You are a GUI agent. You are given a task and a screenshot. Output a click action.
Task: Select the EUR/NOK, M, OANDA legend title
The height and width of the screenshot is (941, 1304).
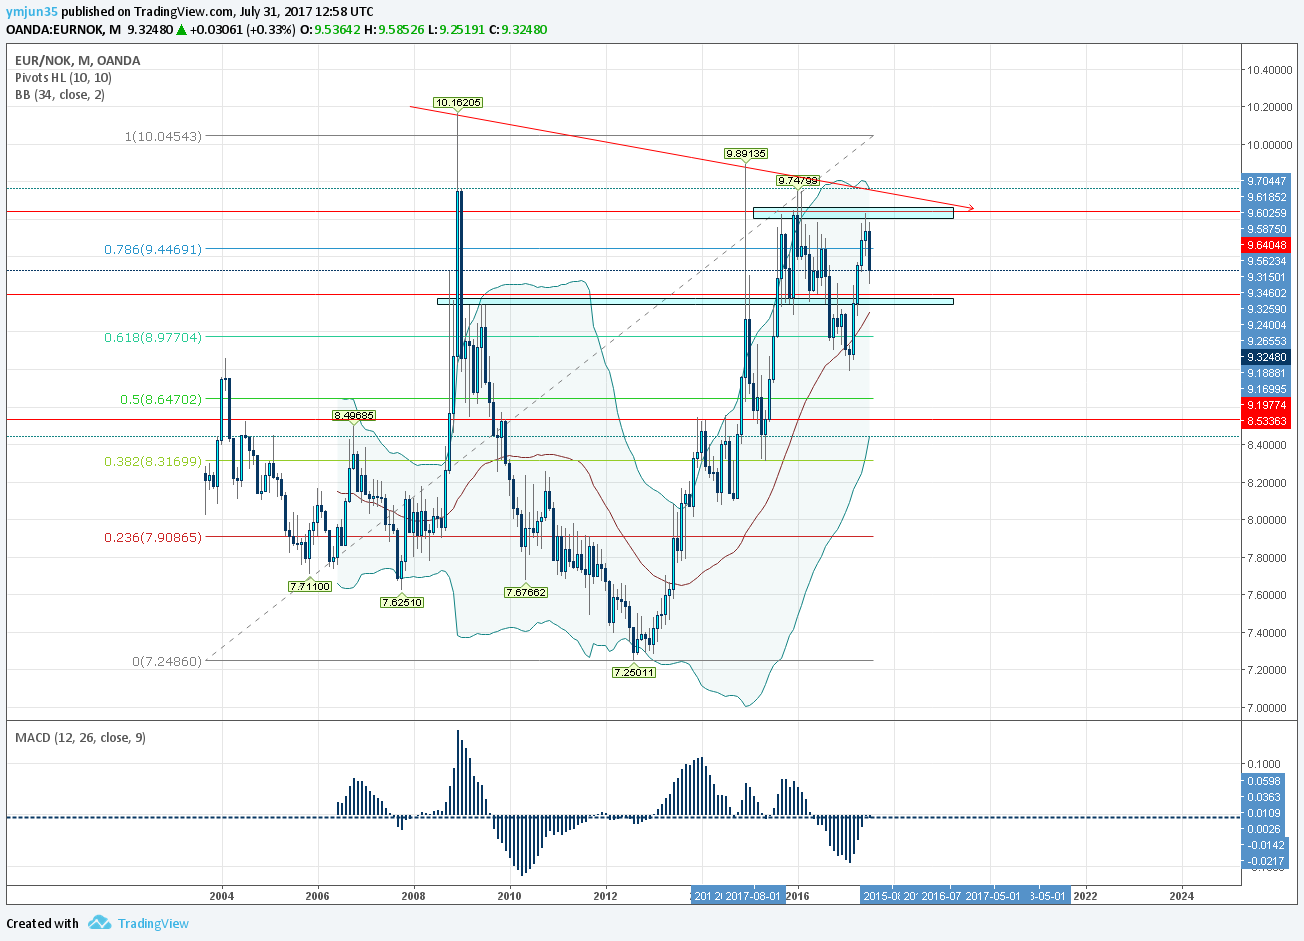(x=78, y=60)
